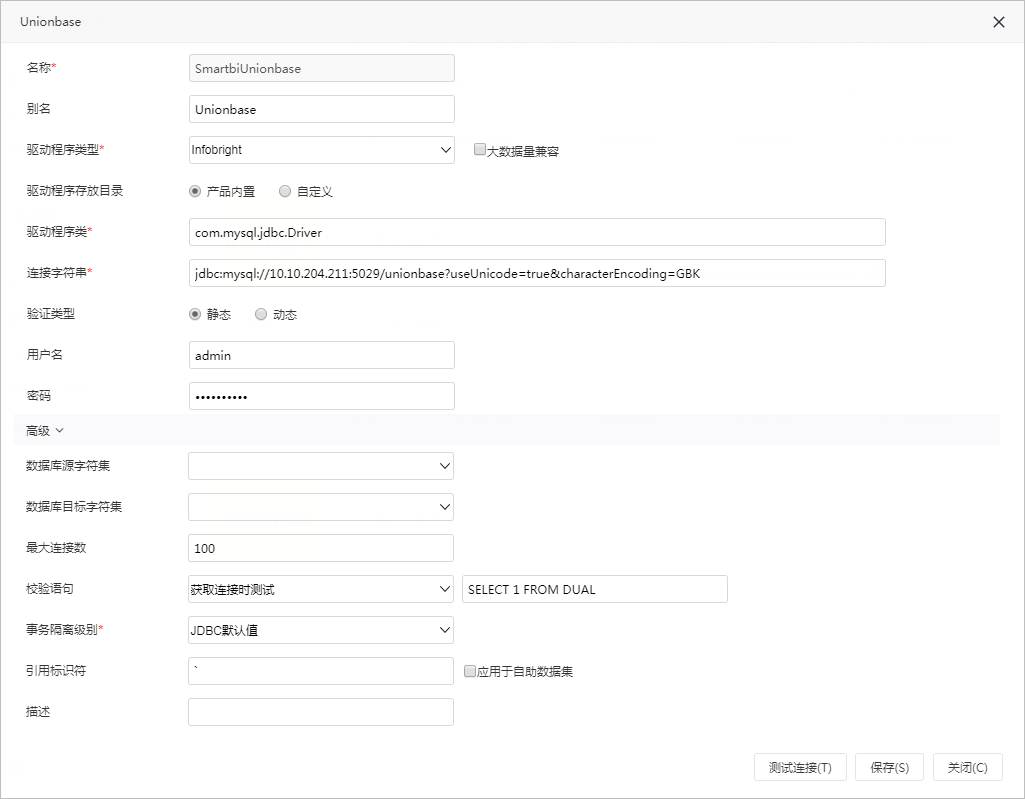Select the 自定义 driver directory radio option
Screen dimensions: 1025x799
tap(285, 192)
